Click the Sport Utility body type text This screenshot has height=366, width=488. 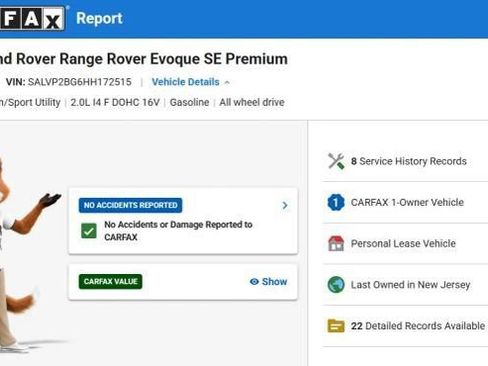point(31,102)
